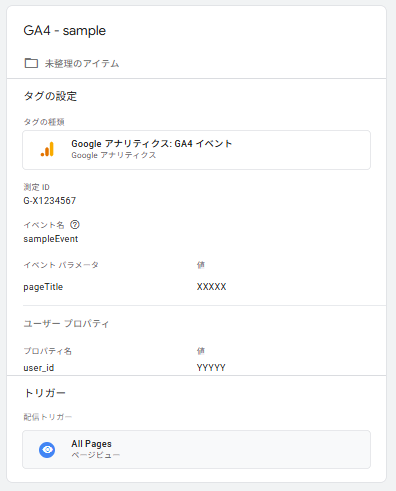
Task: Open the Google アナリティクス: GA4 イベント tag type card
Action: coord(196,150)
